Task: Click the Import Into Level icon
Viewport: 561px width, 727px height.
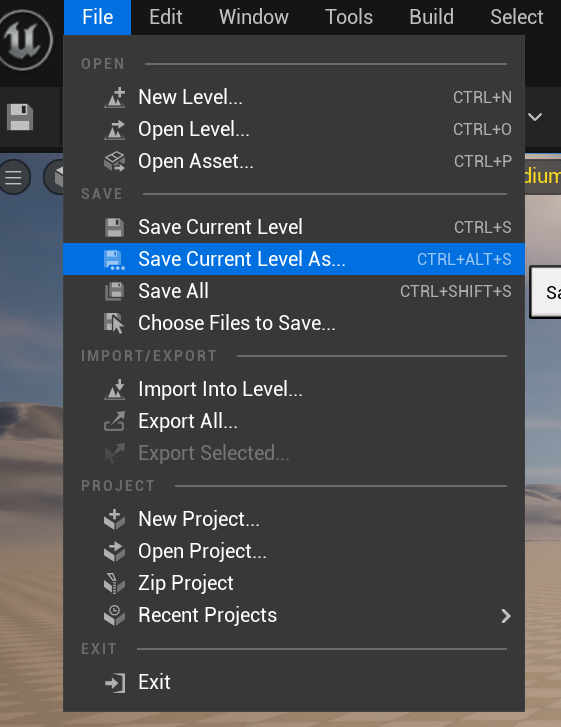Action: [115, 389]
